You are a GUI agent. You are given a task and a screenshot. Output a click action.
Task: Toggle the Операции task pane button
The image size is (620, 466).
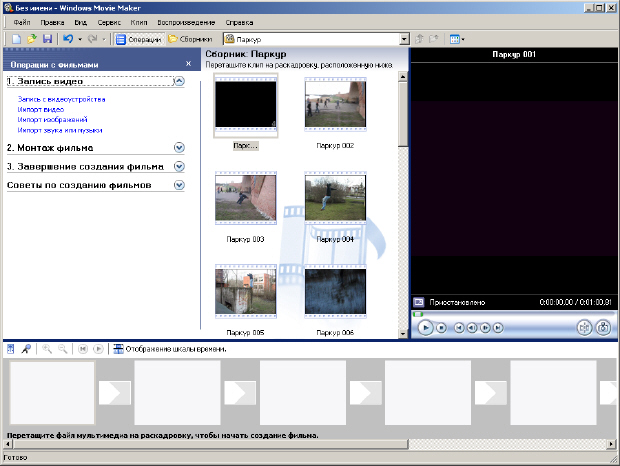coord(138,39)
